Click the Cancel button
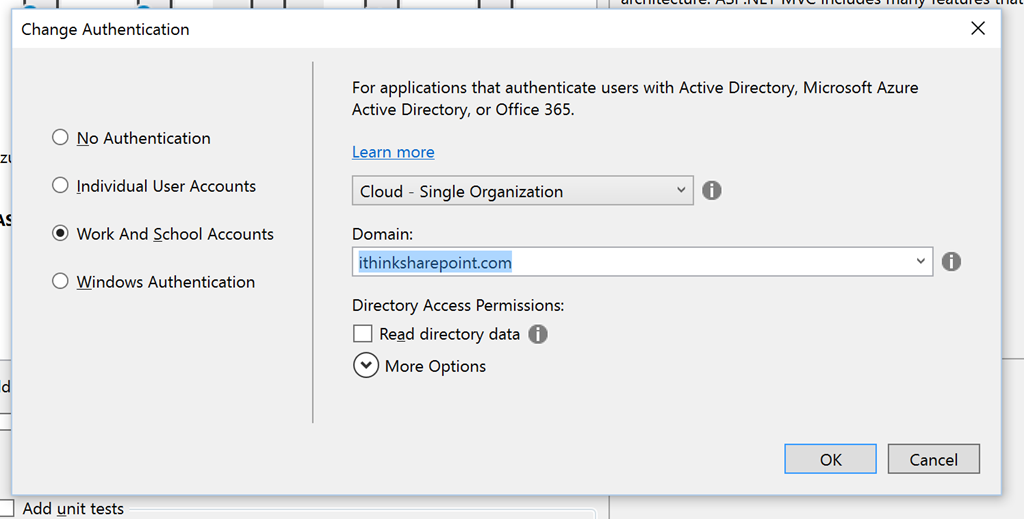Screen dimensions: 1024x519 933,459
